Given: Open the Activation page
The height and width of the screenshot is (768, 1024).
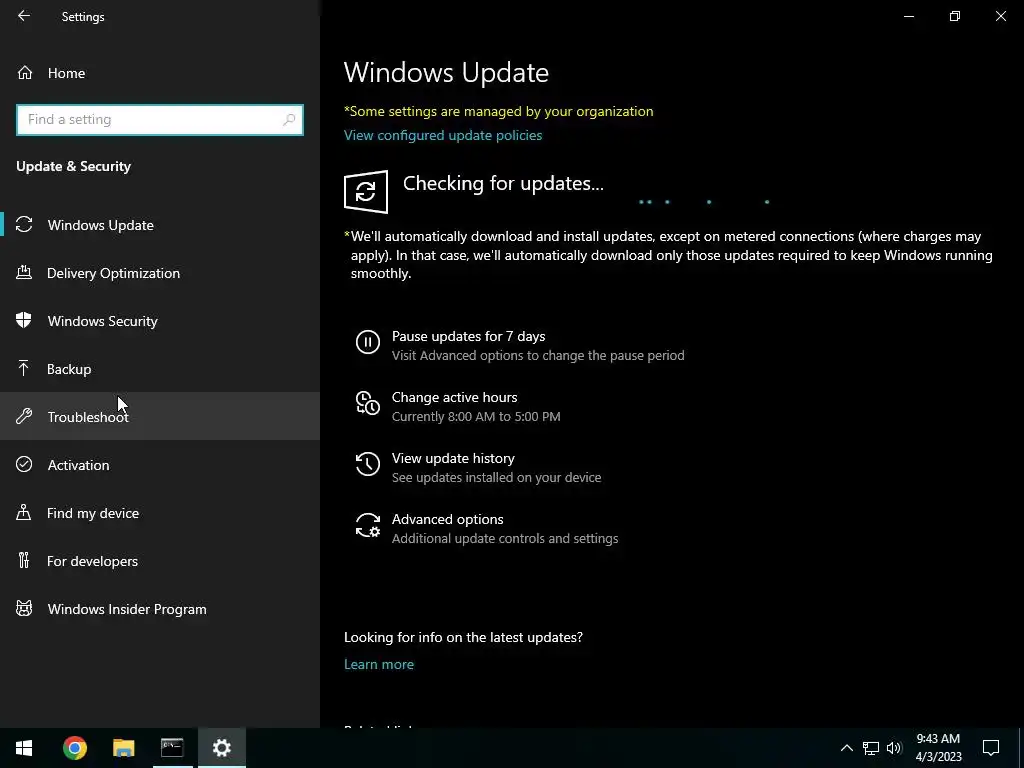Looking at the screenshot, I should (160, 464).
